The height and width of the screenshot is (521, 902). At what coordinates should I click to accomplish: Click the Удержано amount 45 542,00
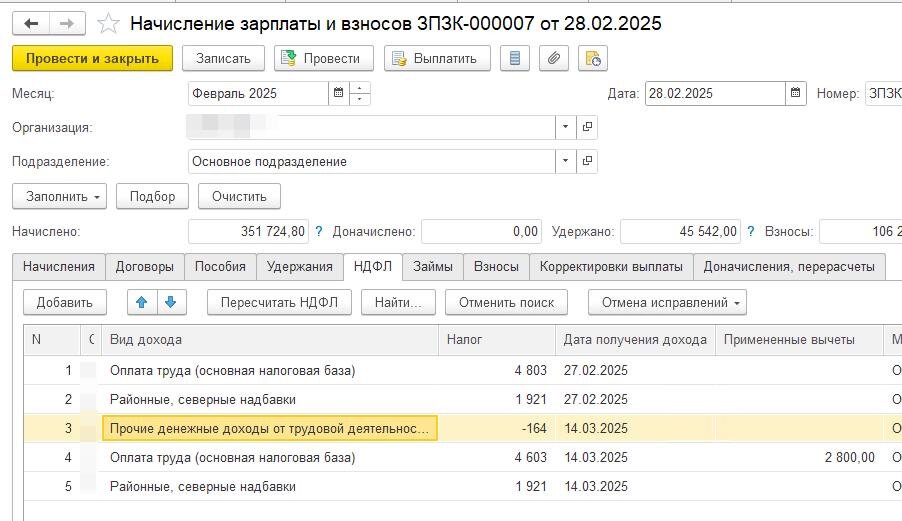tap(681, 231)
